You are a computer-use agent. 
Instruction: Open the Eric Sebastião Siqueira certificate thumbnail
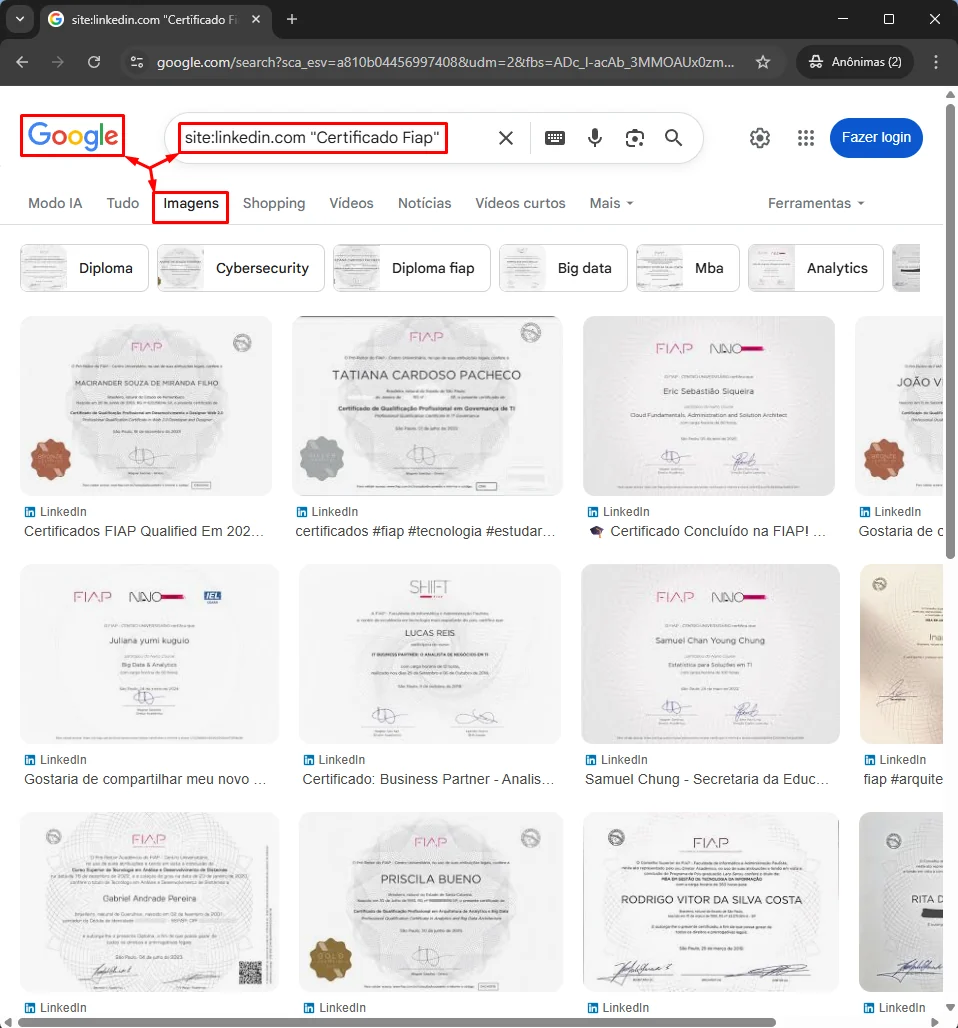(x=709, y=406)
